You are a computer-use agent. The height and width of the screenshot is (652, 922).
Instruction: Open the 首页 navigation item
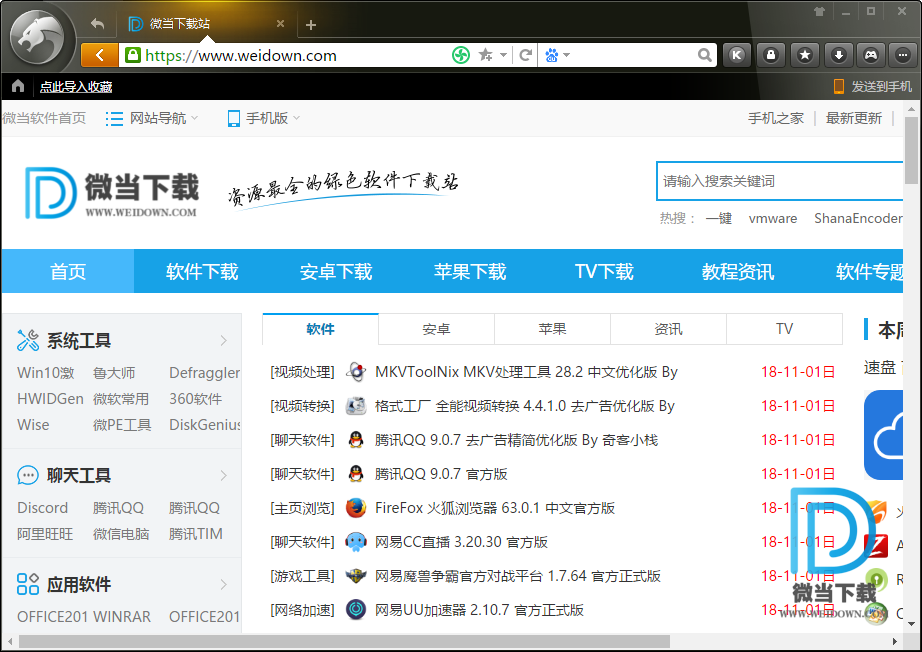click(x=68, y=272)
